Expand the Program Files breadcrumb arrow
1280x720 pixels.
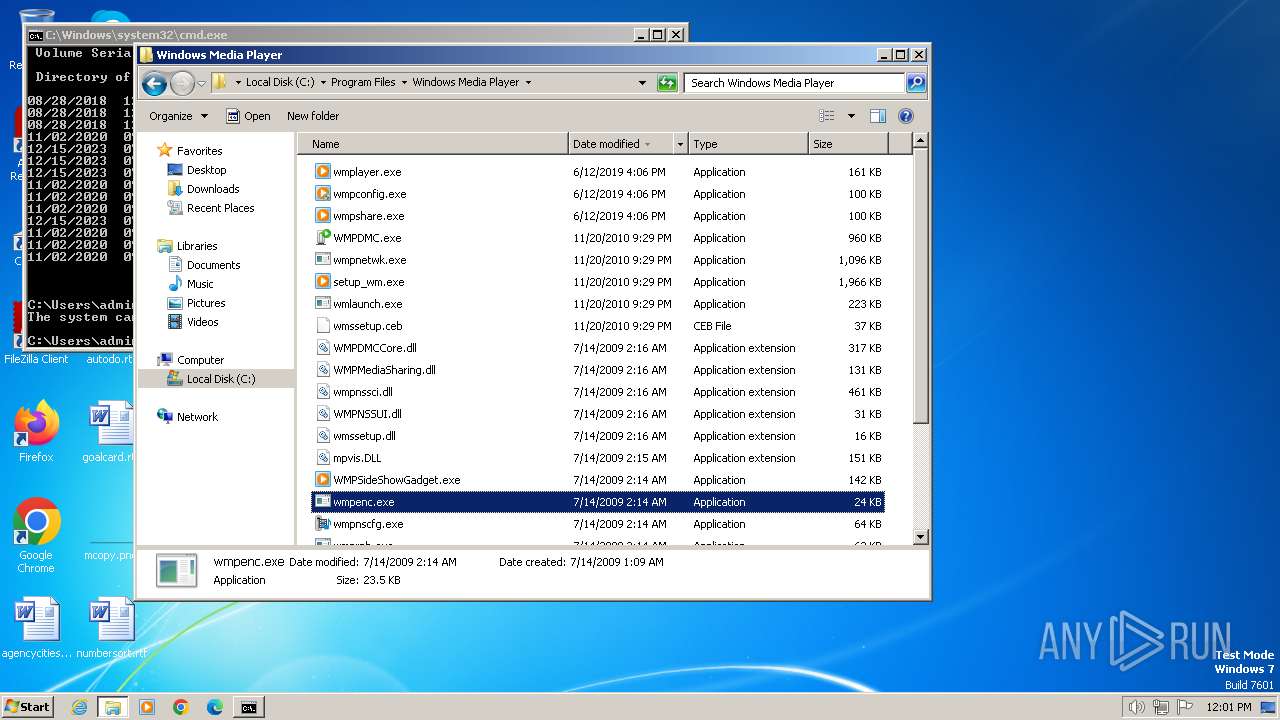(403, 83)
